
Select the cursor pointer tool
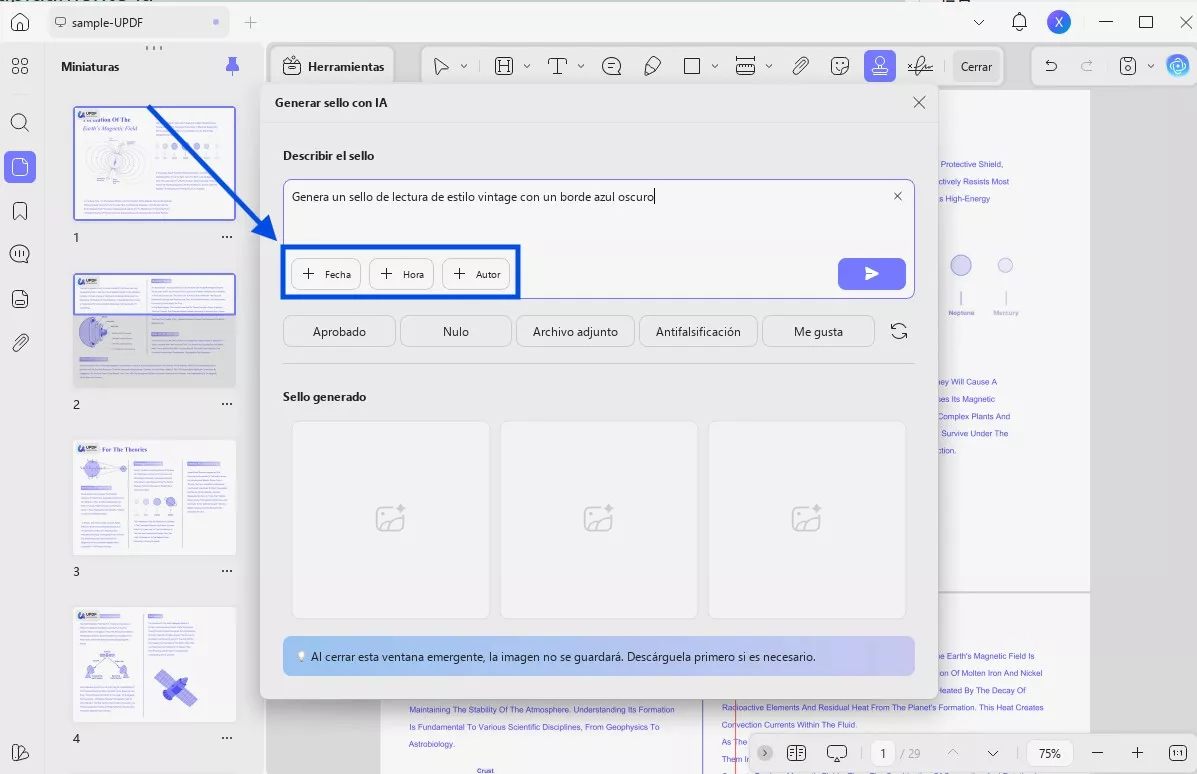pos(440,66)
